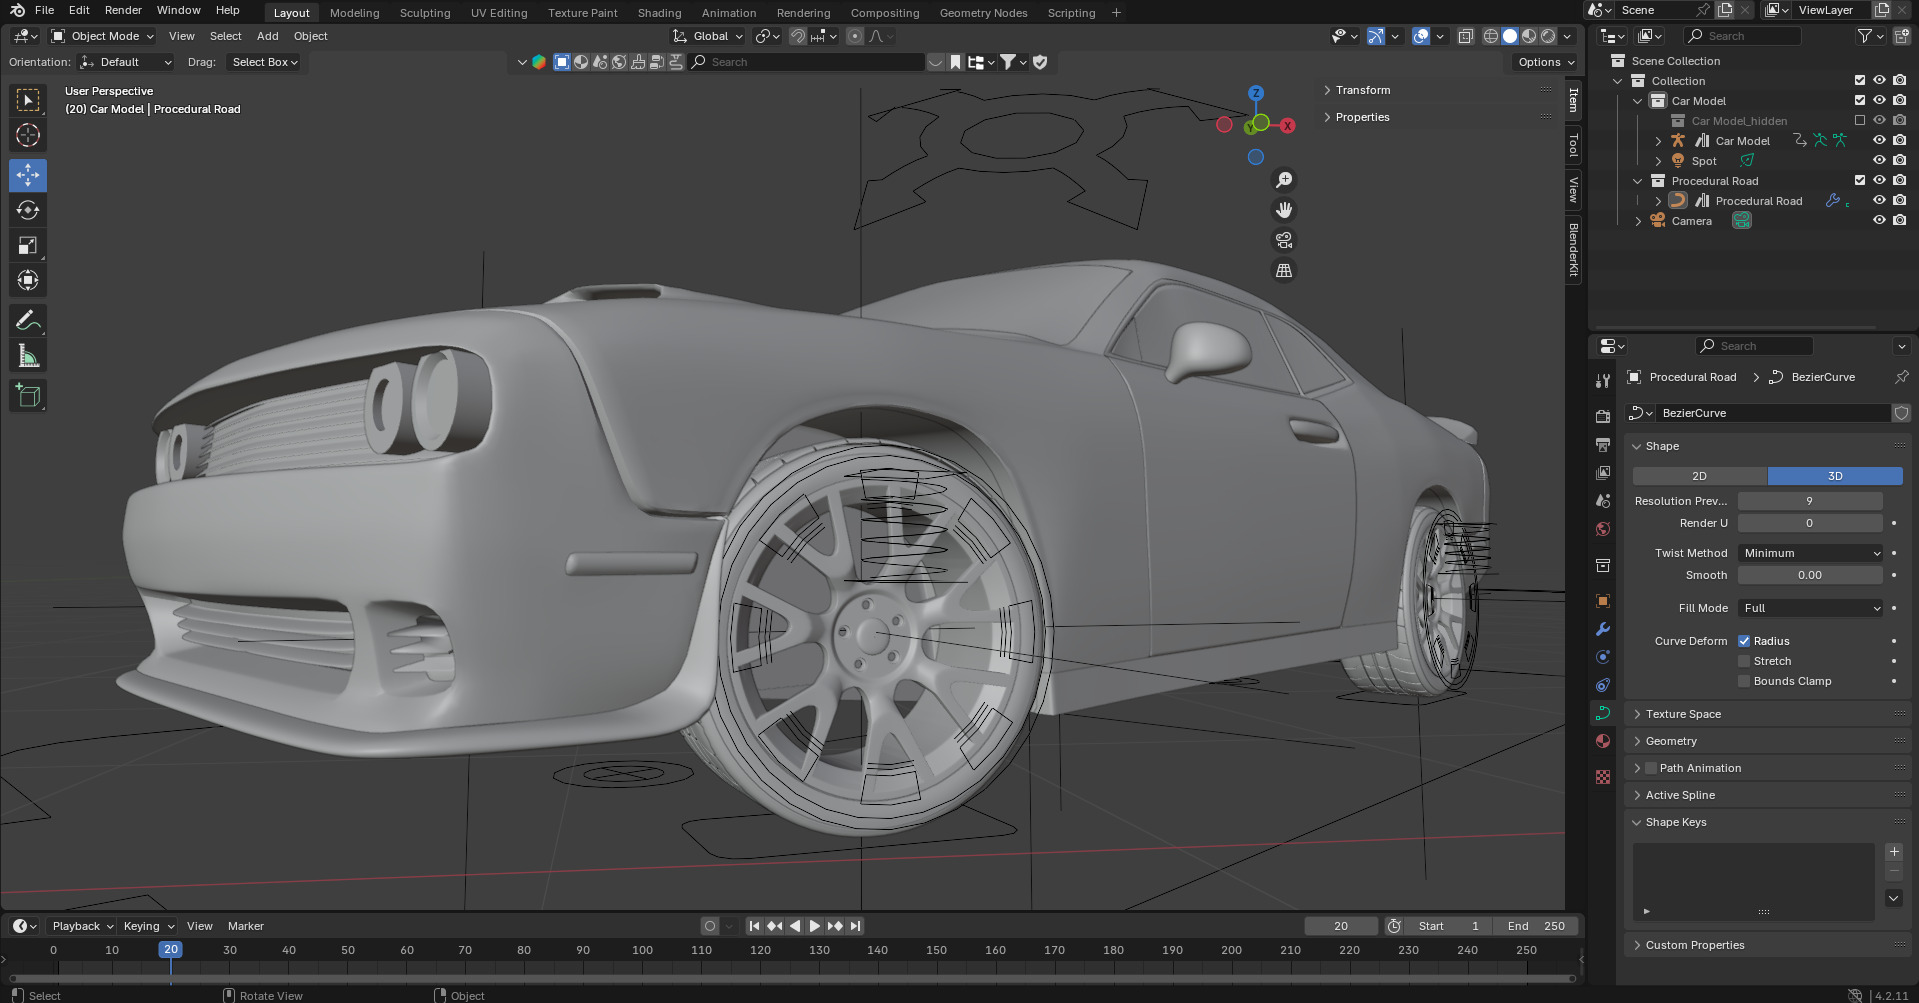
Task: Play the animation forward
Action: pos(814,926)
